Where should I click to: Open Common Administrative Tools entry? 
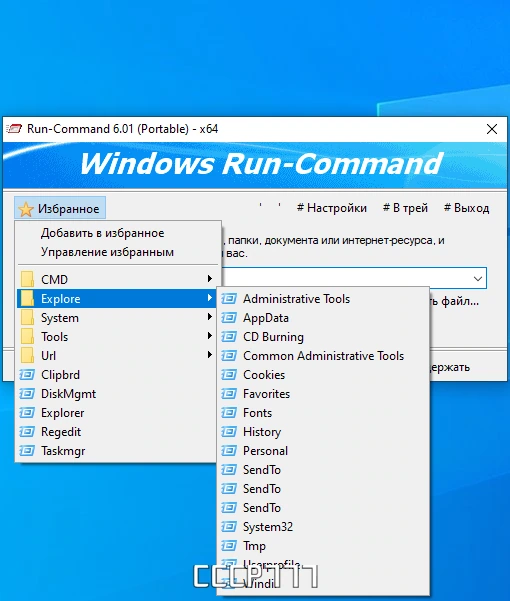click(x=323, y=356)
